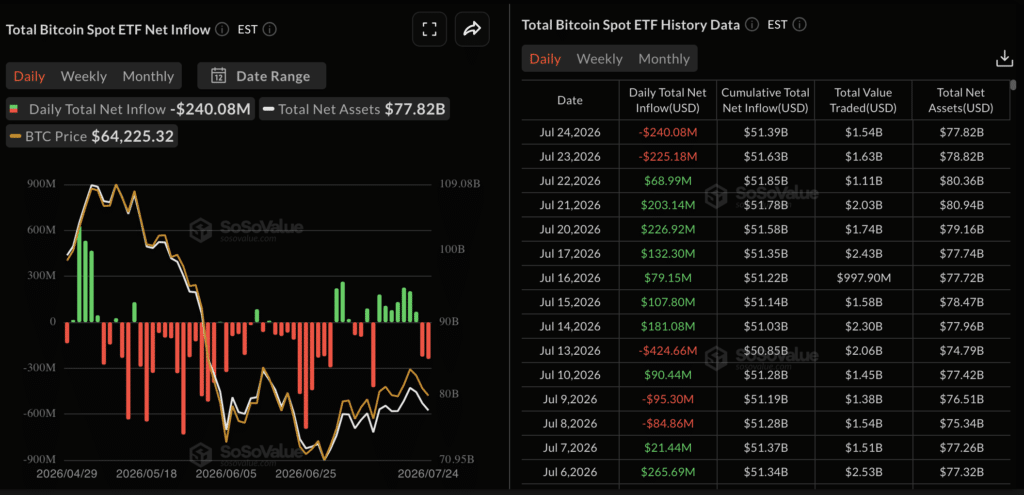Image resolution: width=1024 pixels, height=495 pixels.
Task: Click the Date column header
Action: [x=570, y=101]
